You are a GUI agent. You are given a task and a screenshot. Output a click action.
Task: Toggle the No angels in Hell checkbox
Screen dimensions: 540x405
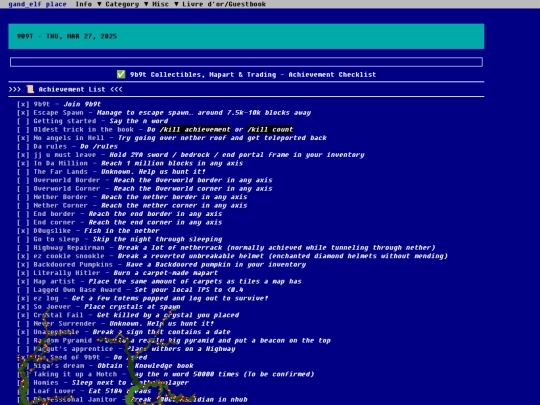point(23,138)
